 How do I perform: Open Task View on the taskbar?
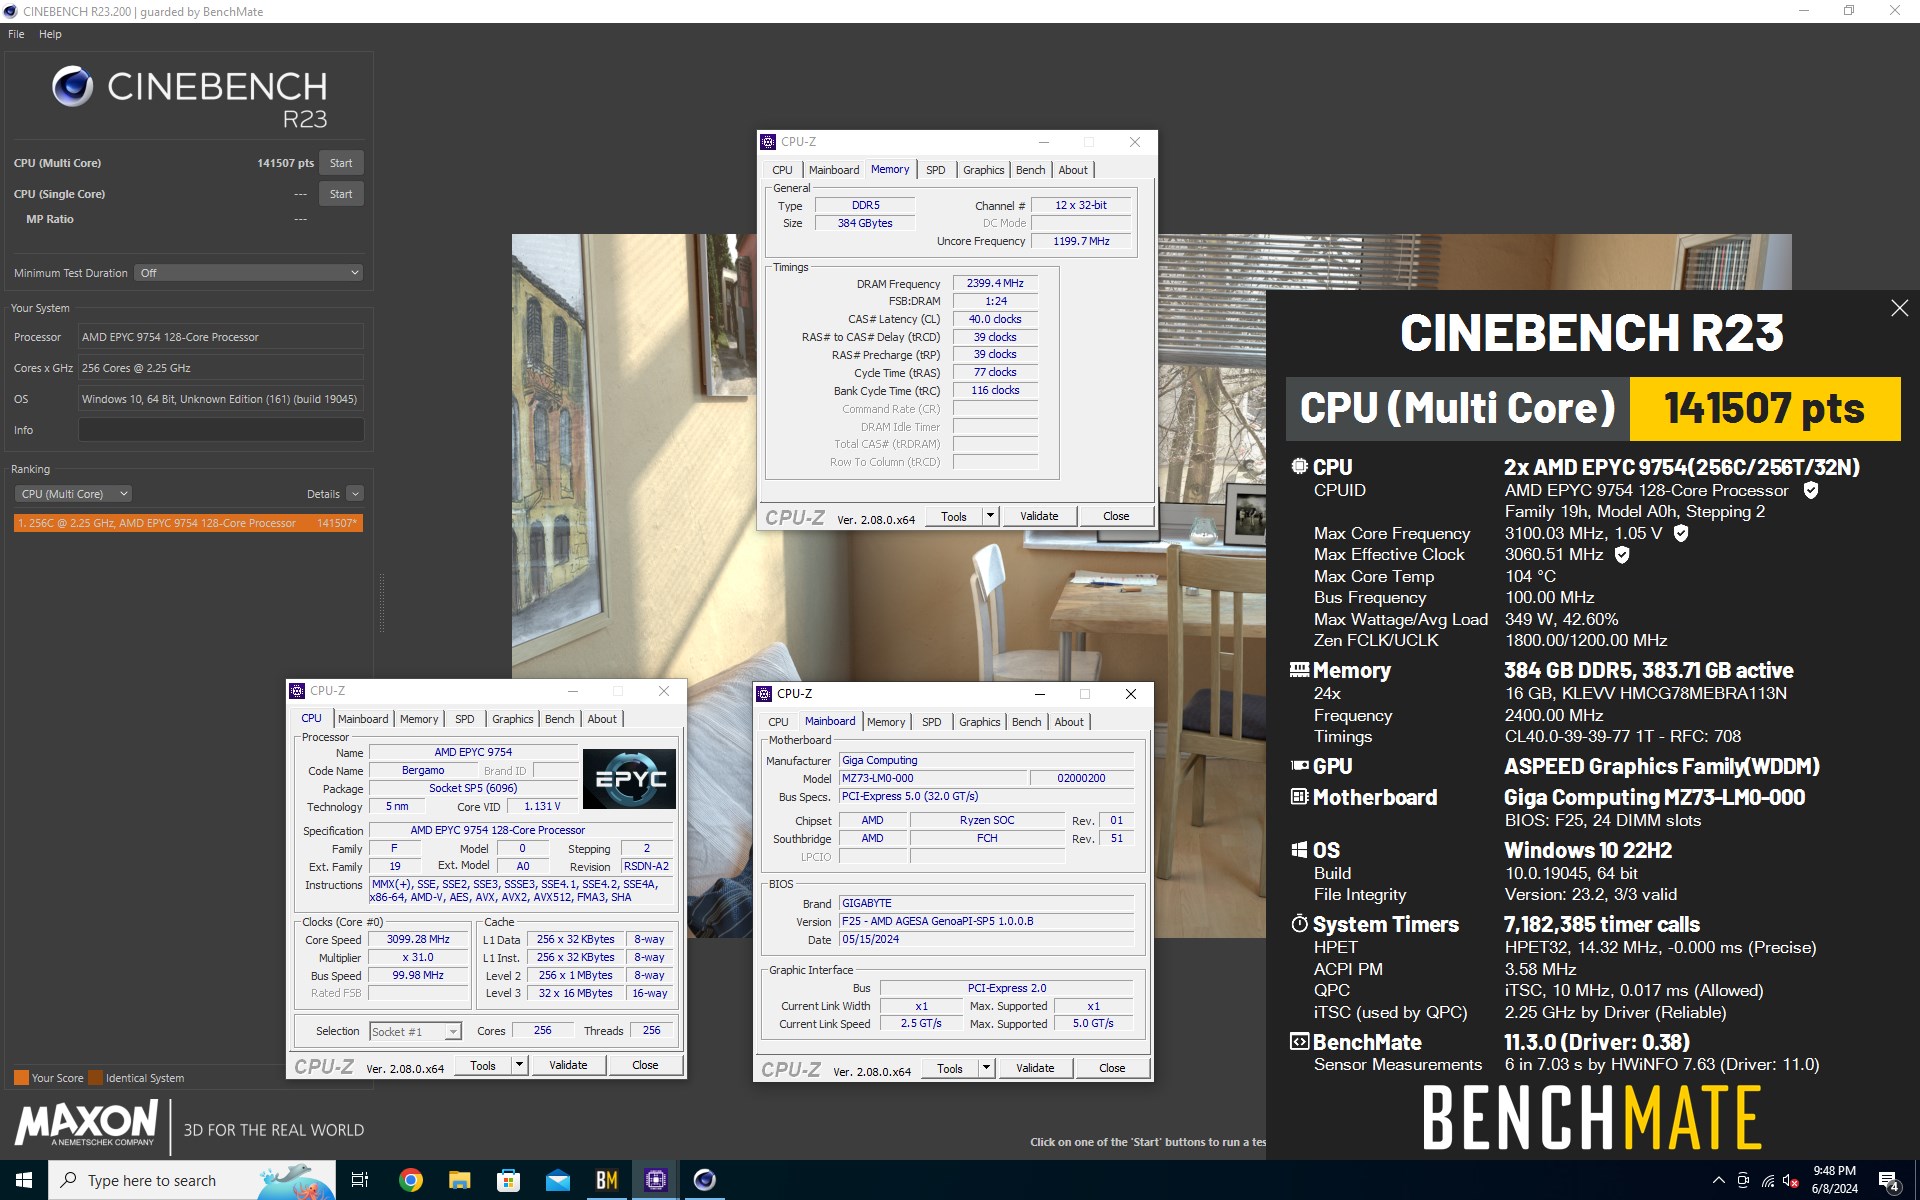point(360,1180)
